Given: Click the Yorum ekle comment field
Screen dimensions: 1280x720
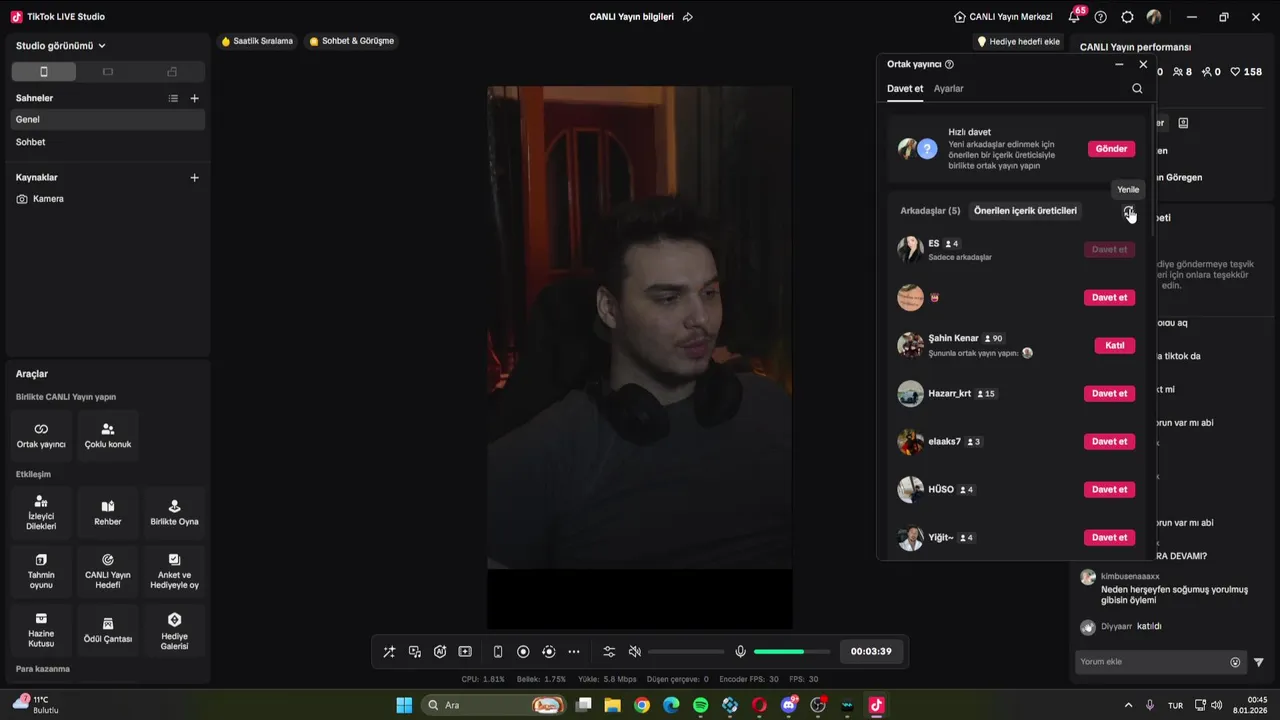Looking at the screenshot, I should click(x=1161, y=662).
